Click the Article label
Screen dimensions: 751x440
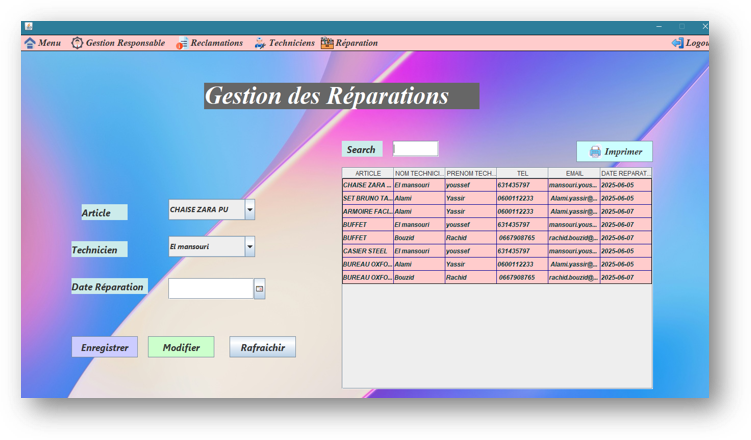104,213
